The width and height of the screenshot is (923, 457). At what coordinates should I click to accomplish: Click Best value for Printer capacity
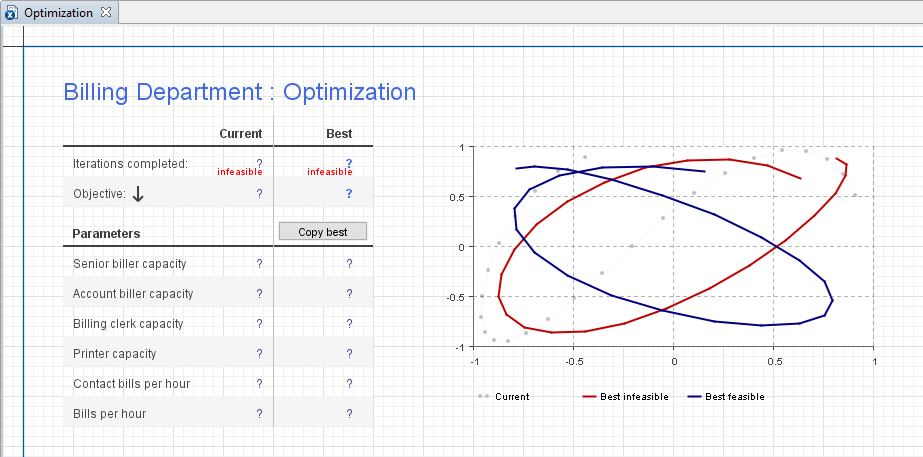[349, 354]
